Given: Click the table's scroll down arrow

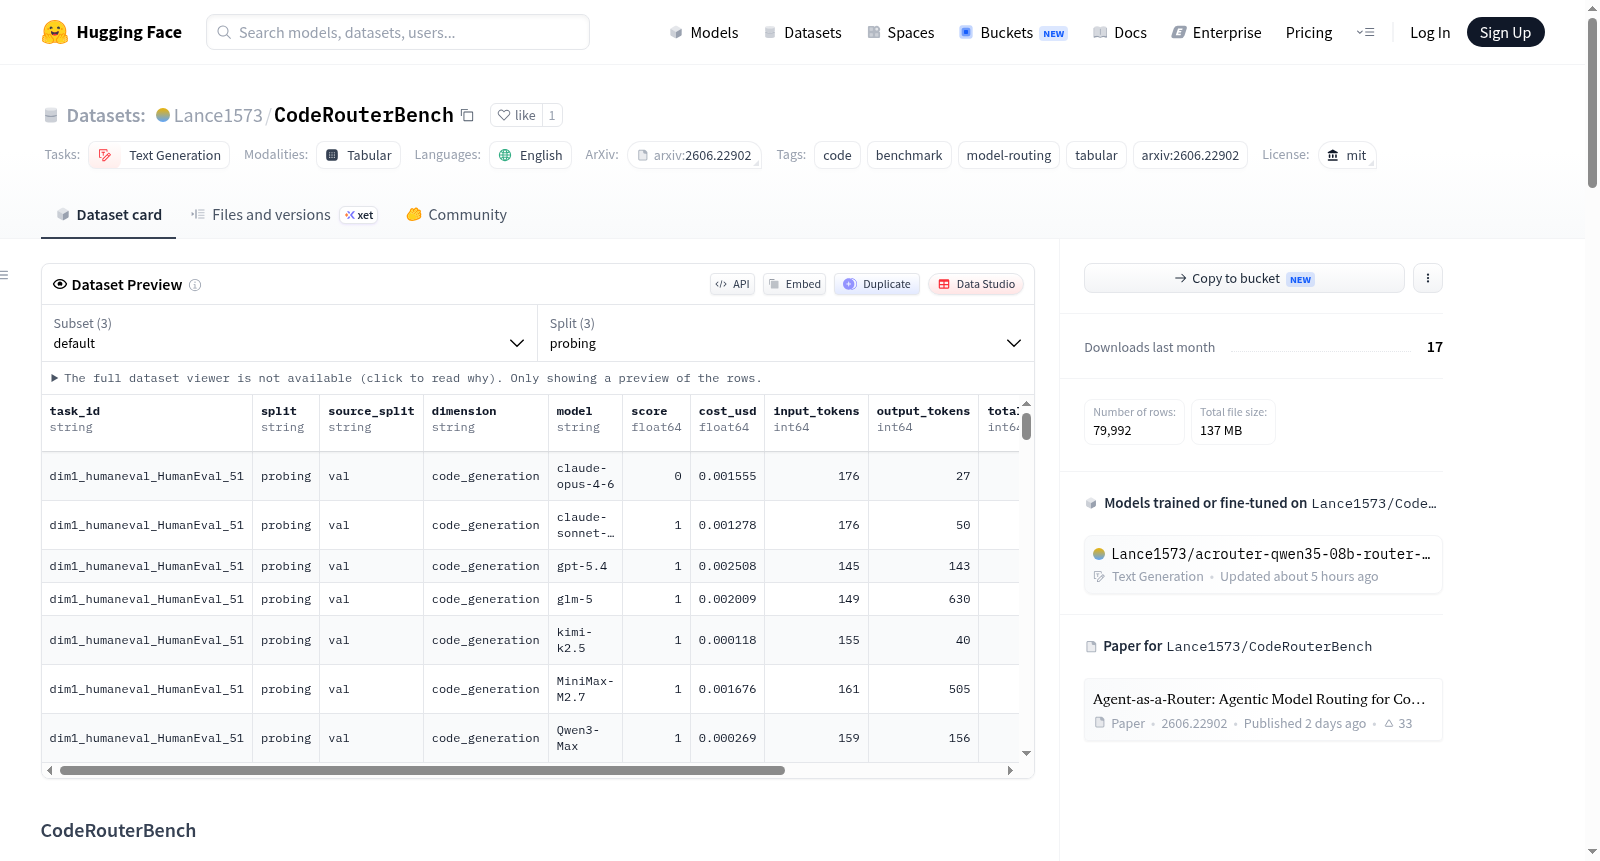Looking at the screenshot, I should 1026,754.
